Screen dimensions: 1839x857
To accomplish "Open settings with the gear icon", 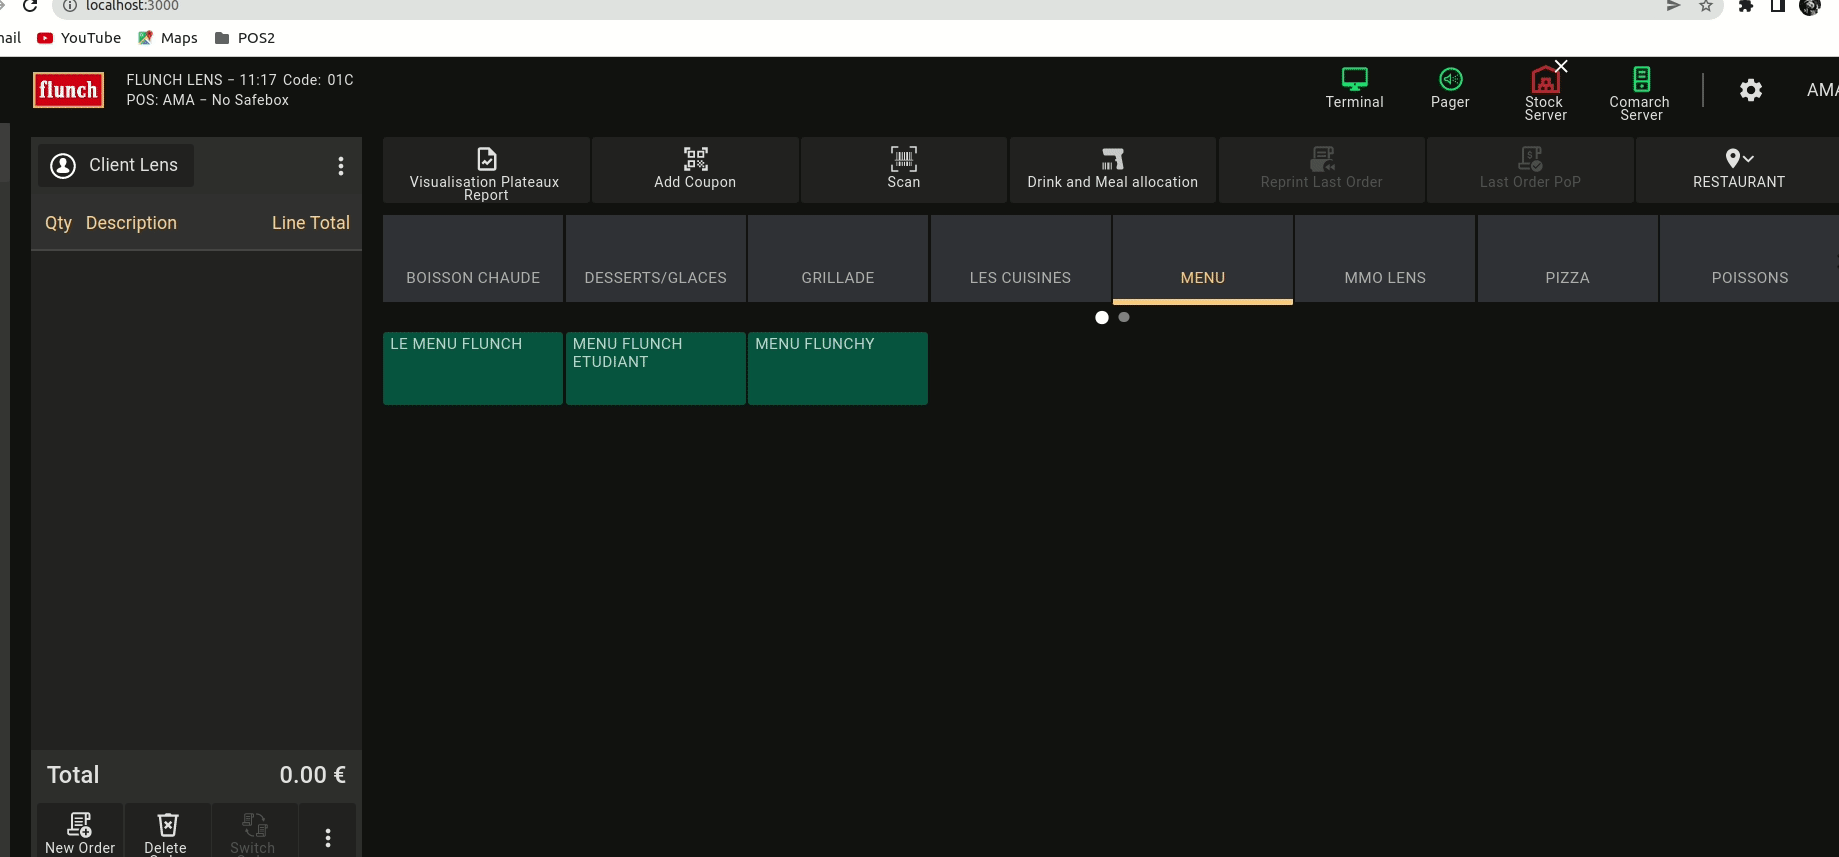I will click(x=1750, y=90).
